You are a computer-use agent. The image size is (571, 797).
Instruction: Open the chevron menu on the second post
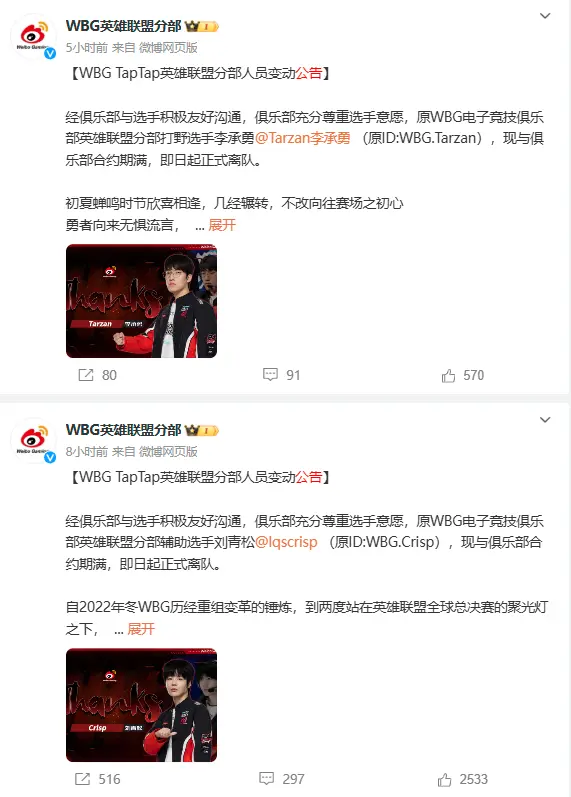click(x=545, y=420)
